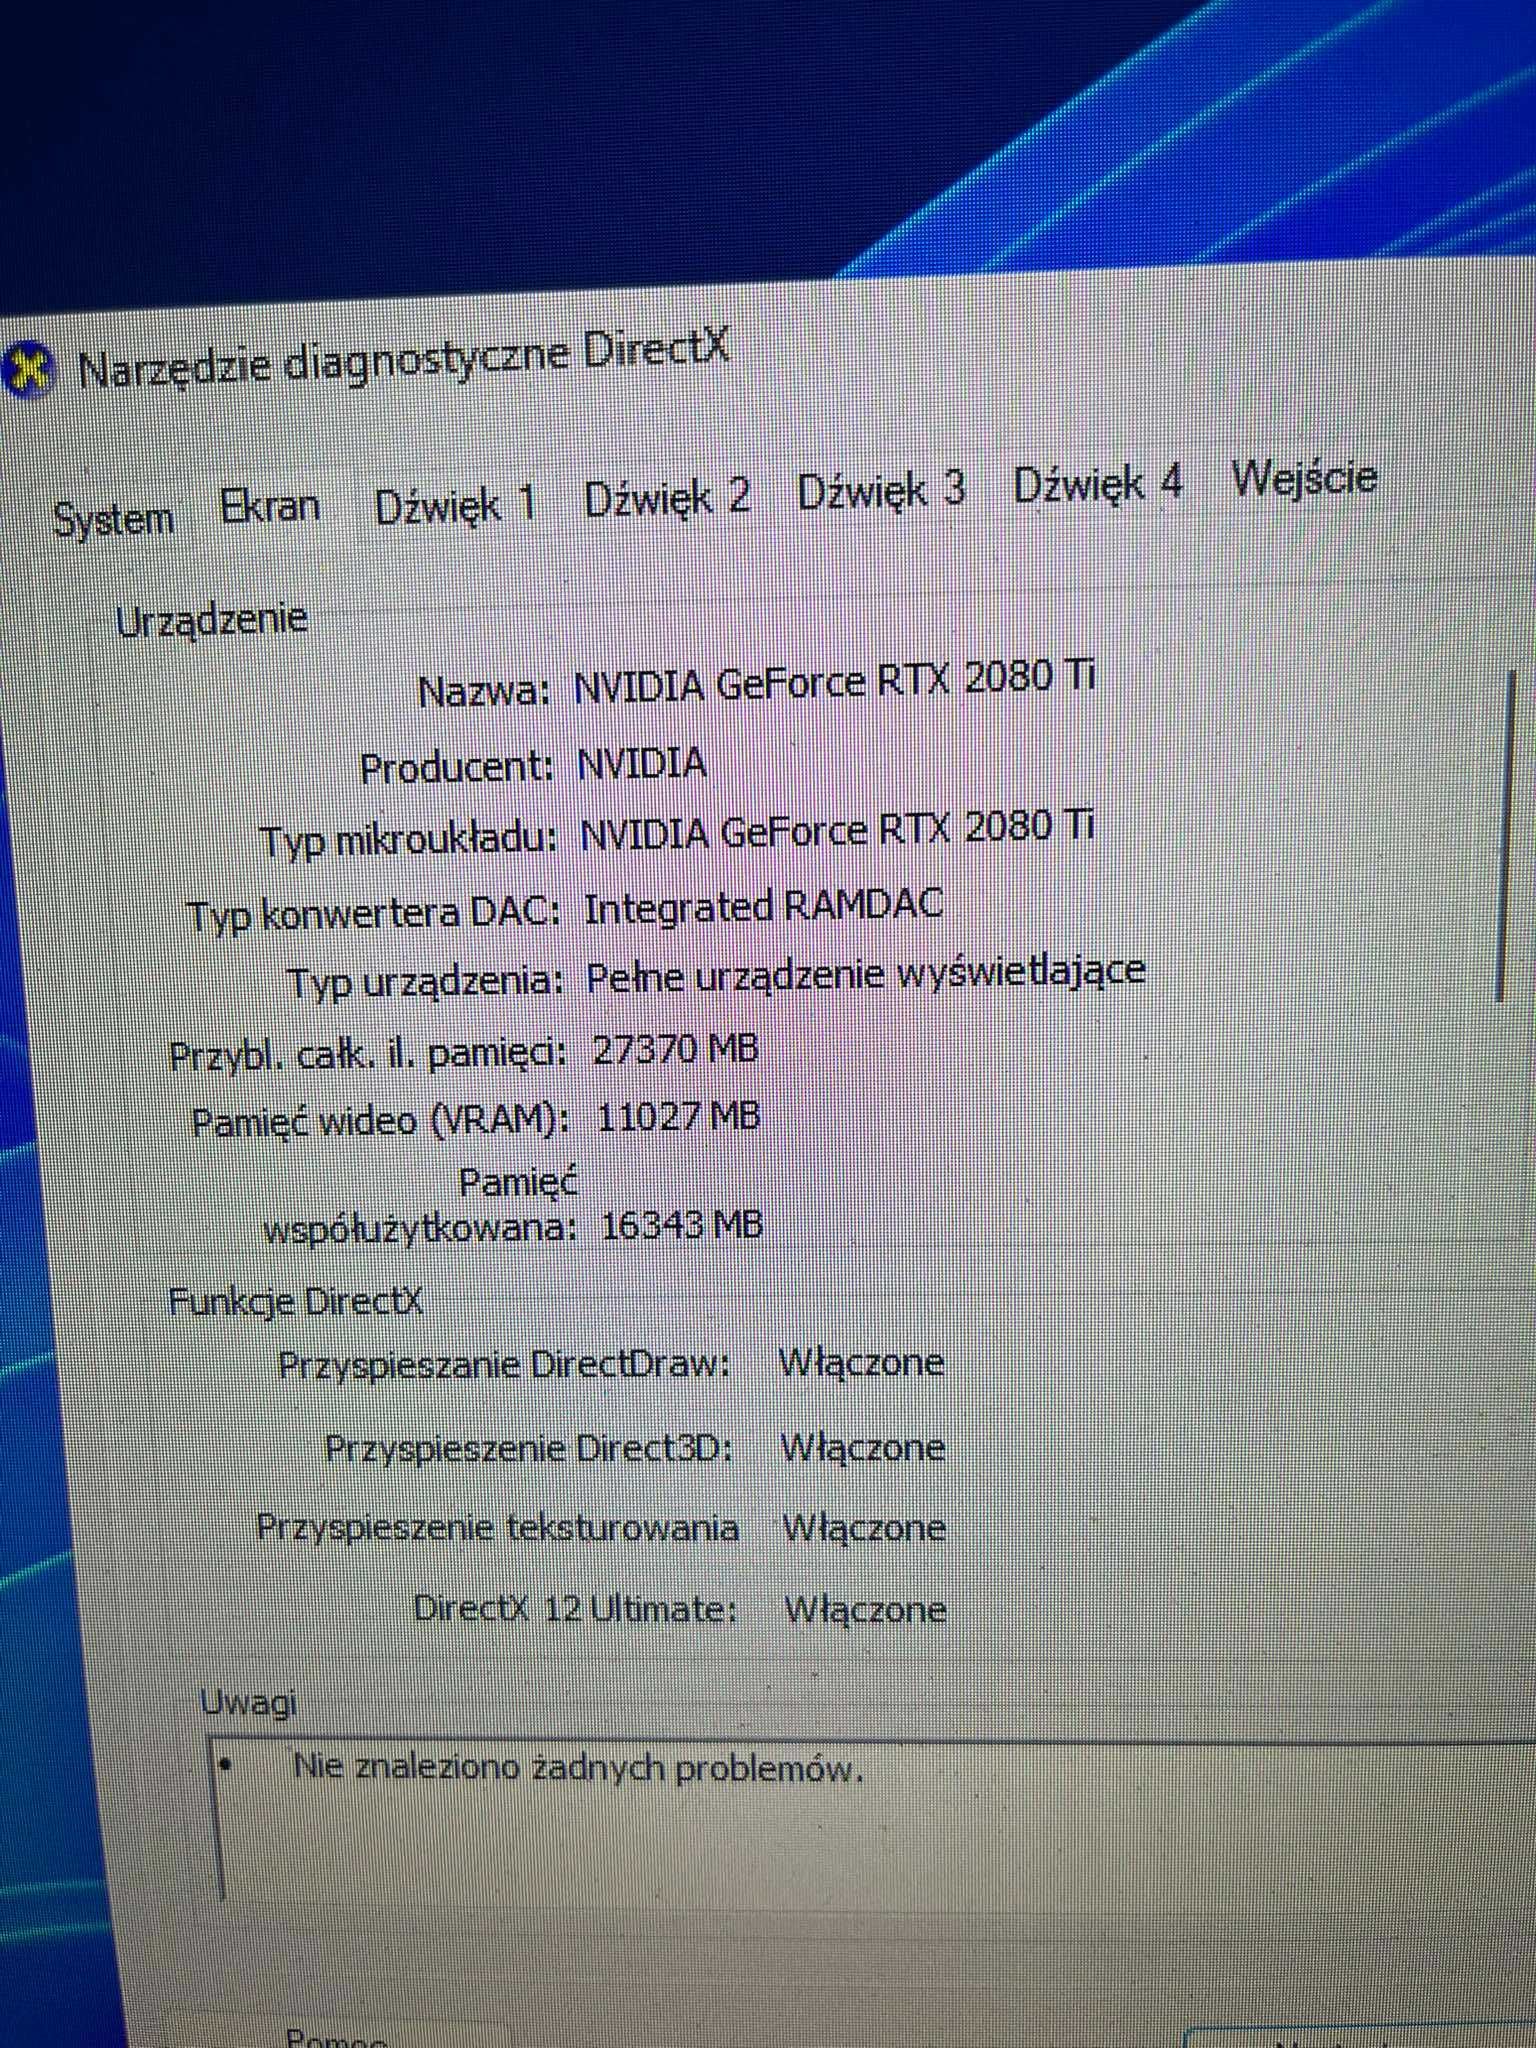The height and width of the screenshot is (2048, 1536).
Task: Click the DirectX diagnostic tool title icon
Action: (x=28, y=372)
